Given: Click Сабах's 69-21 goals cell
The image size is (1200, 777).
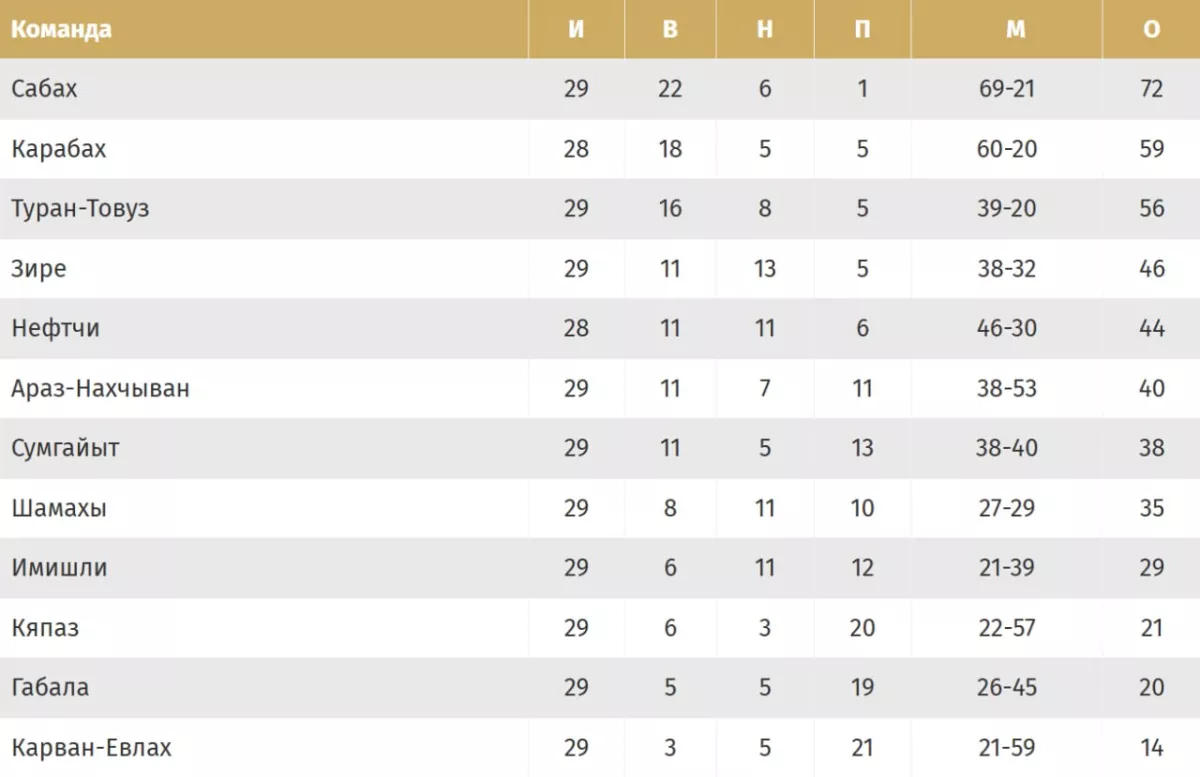Looking at the screenshot, I should click(1007, 89).
